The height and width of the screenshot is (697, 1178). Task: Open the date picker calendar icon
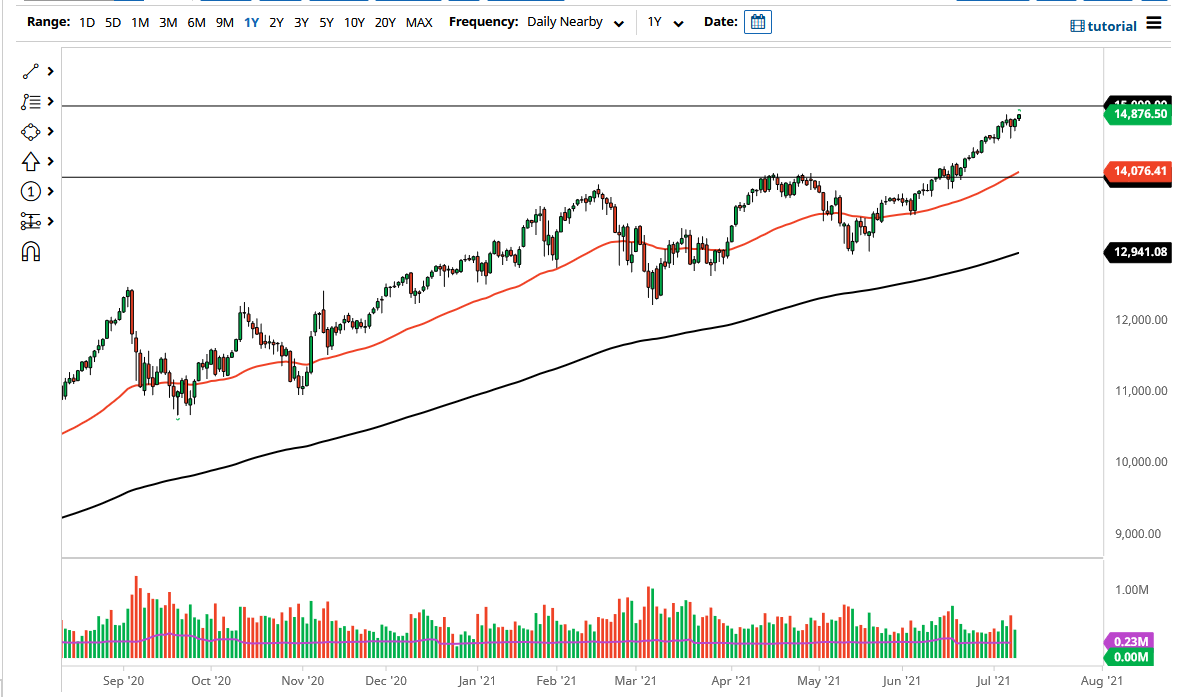coord(757,21)
